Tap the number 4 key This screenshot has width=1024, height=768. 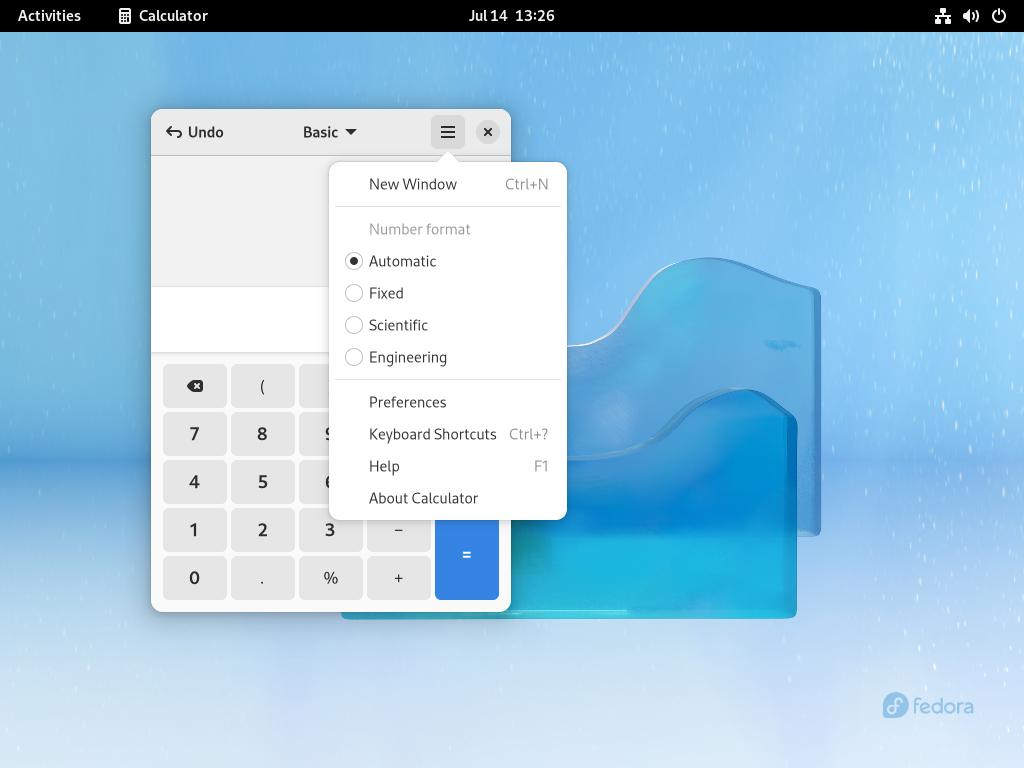point(195,482)
